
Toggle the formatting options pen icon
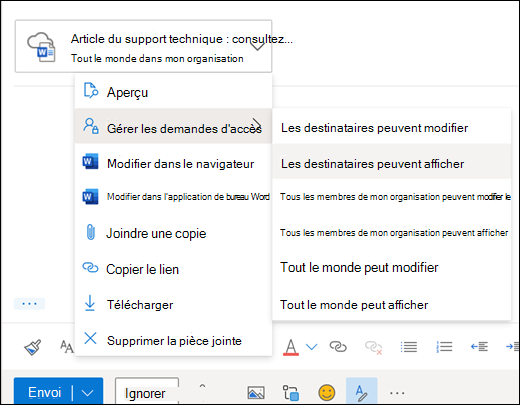(361, 392)
